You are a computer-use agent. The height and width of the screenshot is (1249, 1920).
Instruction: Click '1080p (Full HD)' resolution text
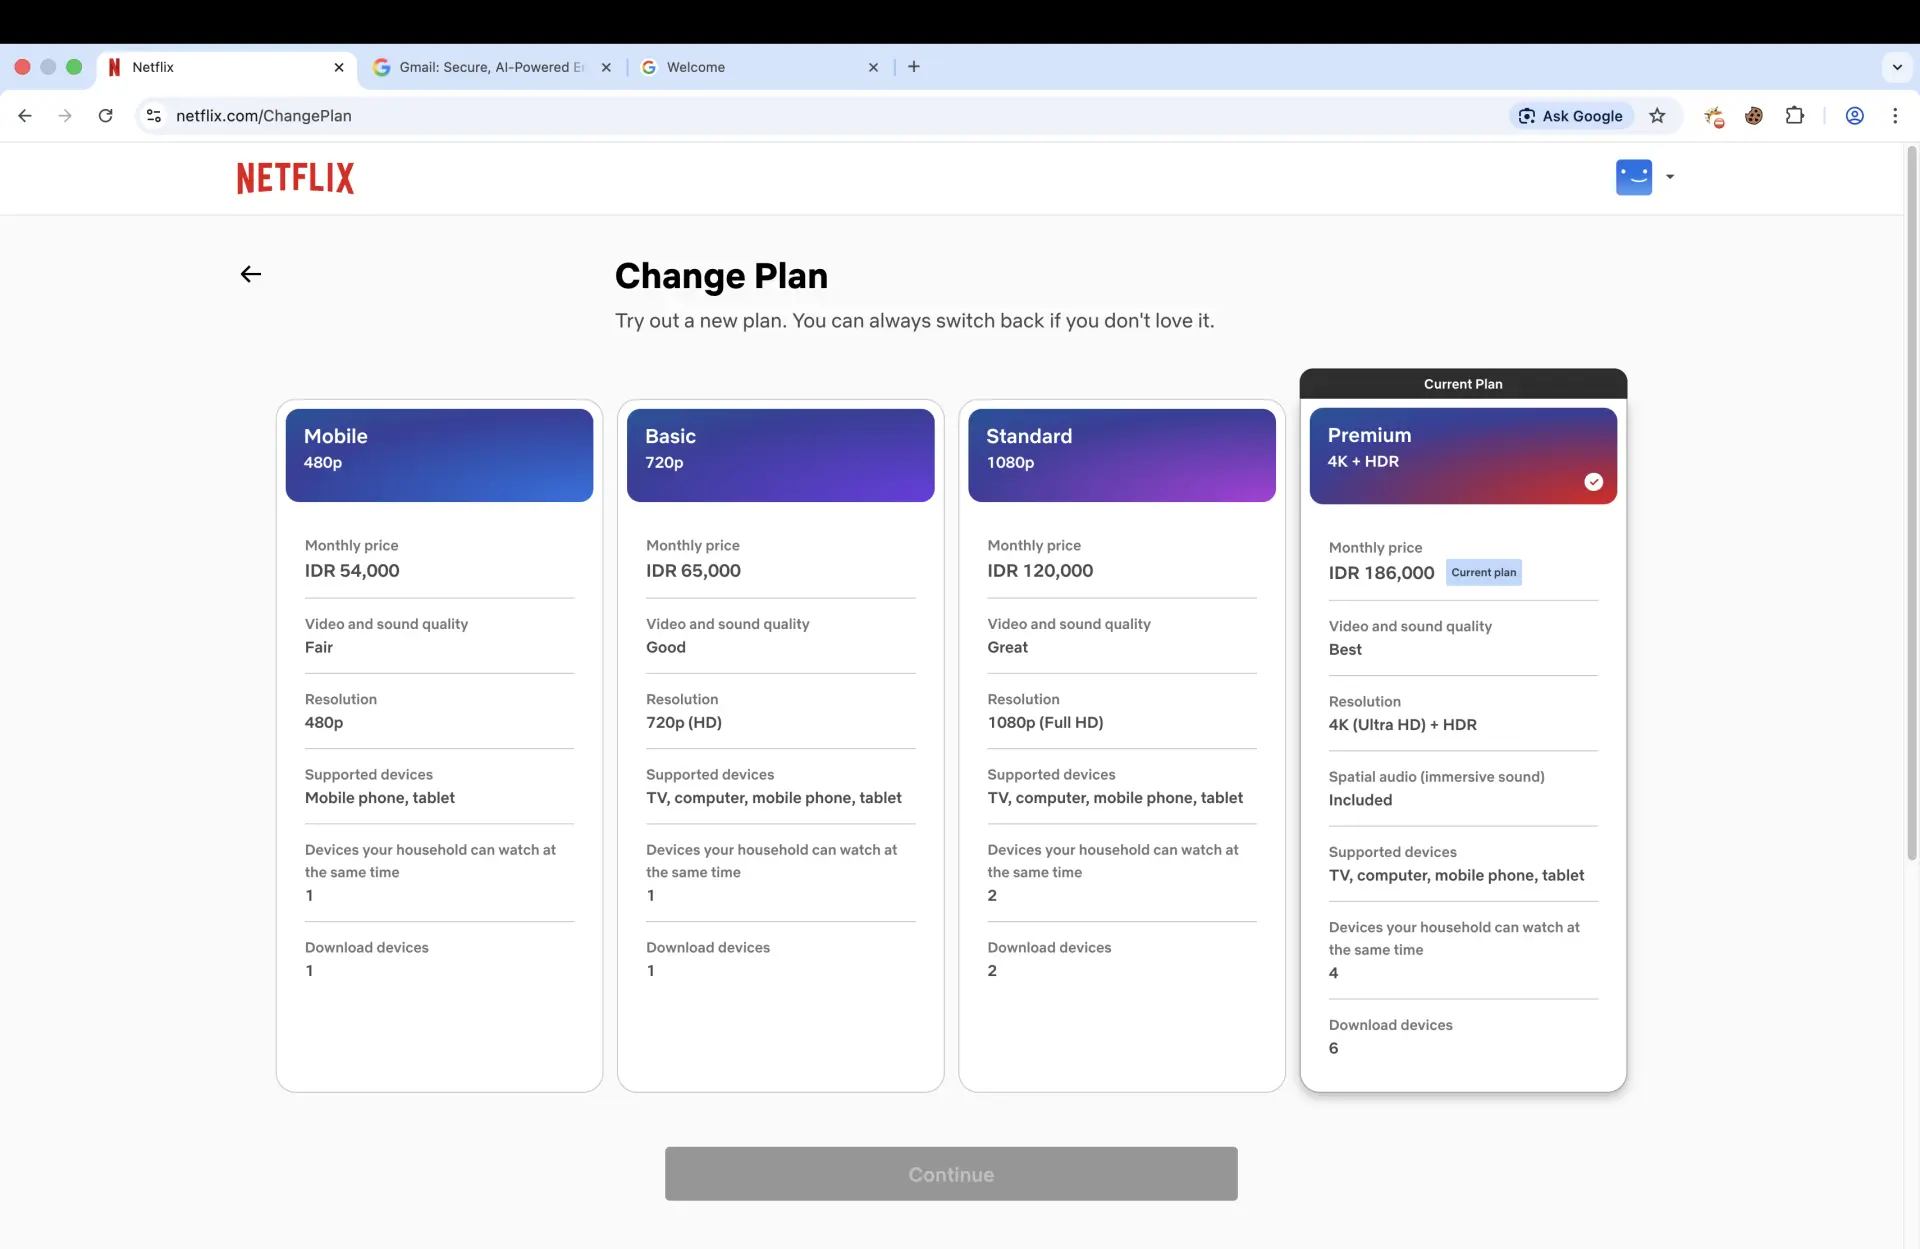(1045, 722)
